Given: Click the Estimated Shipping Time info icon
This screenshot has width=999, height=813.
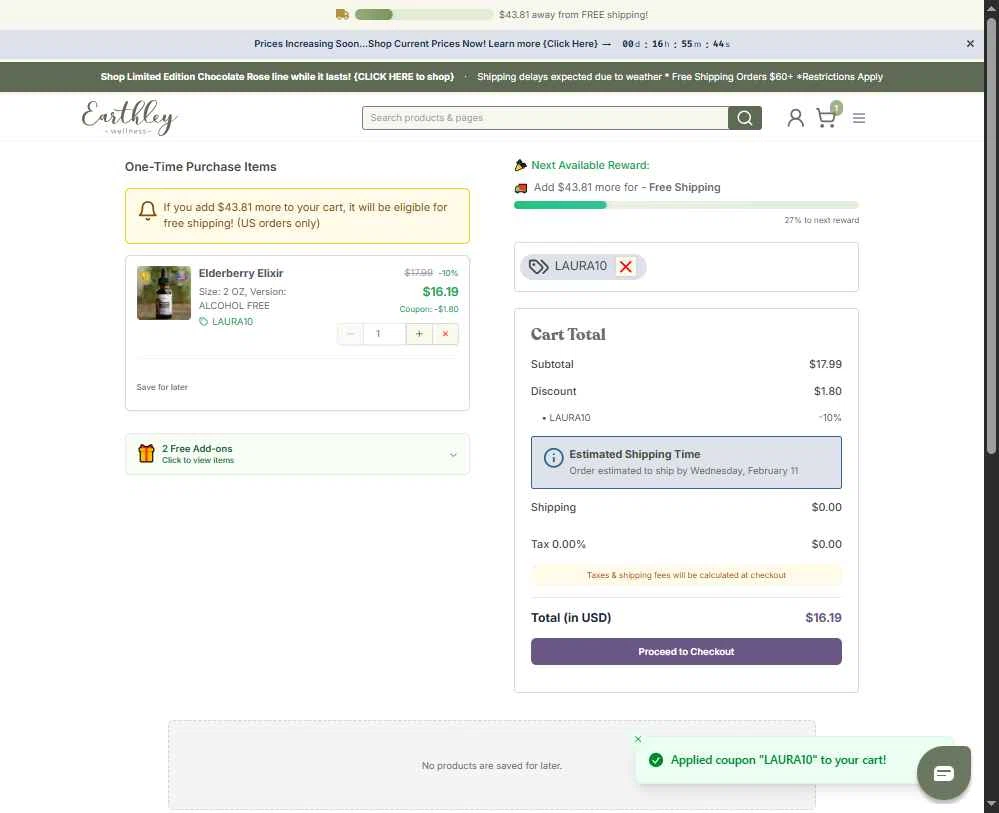Looking at the screenshot, I should [x=553, y=457].
